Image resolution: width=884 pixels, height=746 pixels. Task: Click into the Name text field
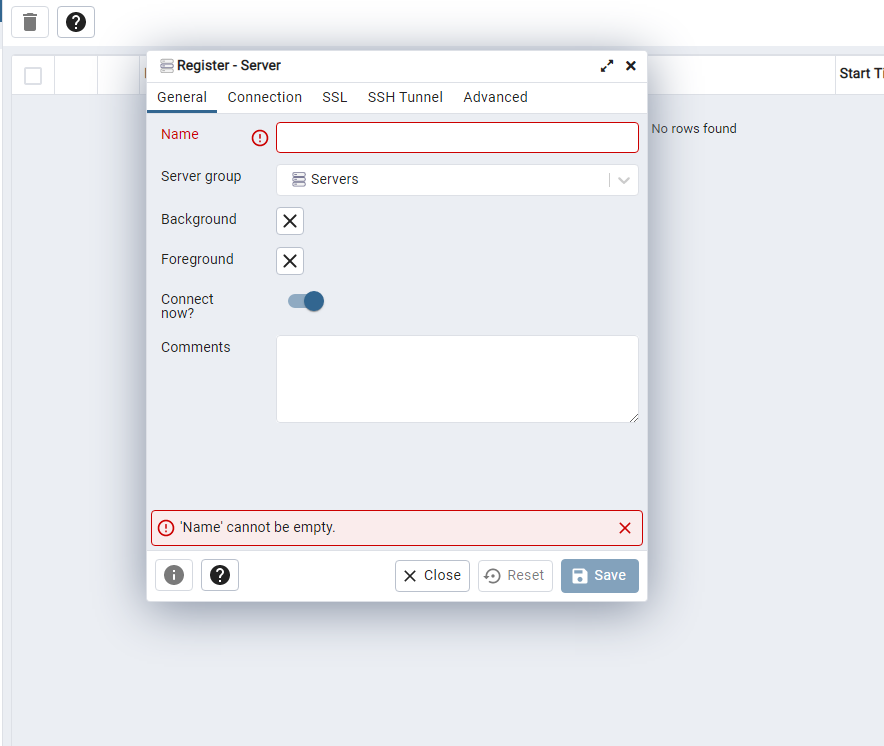click(457, 138)
